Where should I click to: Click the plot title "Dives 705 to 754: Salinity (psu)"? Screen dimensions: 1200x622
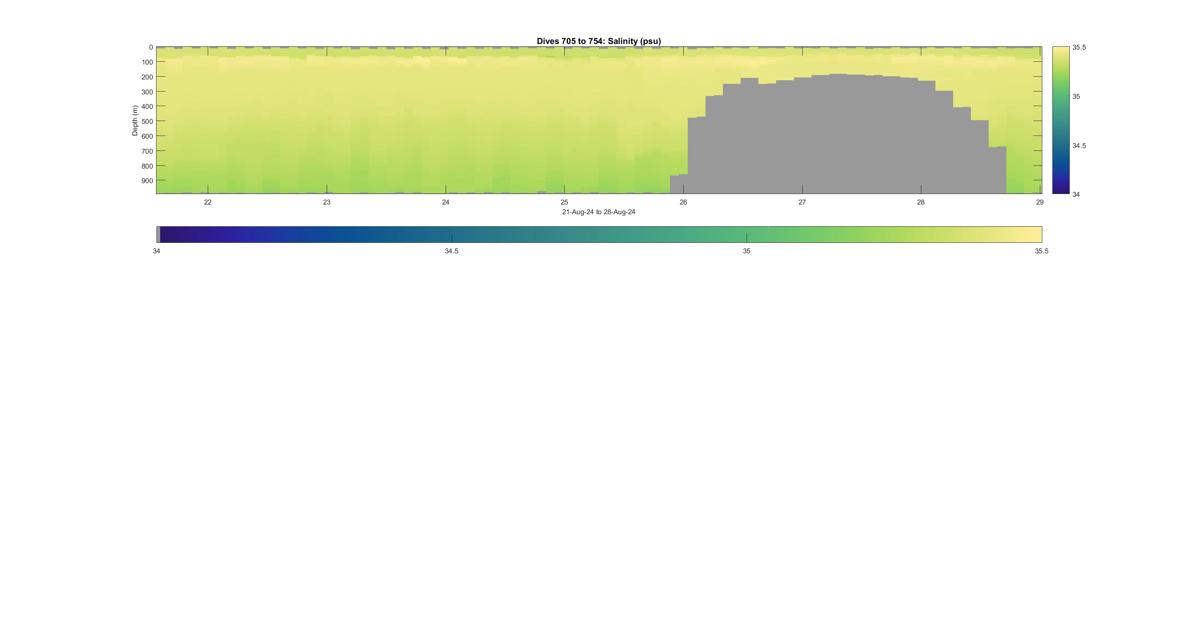point(598,41)
